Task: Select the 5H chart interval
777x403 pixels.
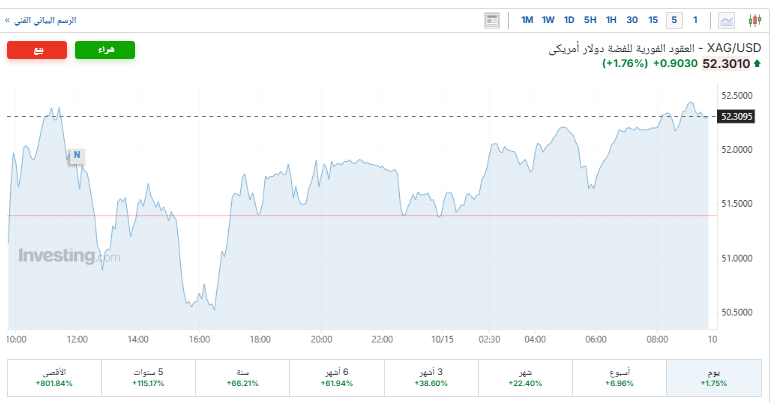Action: tap(590, 20)
